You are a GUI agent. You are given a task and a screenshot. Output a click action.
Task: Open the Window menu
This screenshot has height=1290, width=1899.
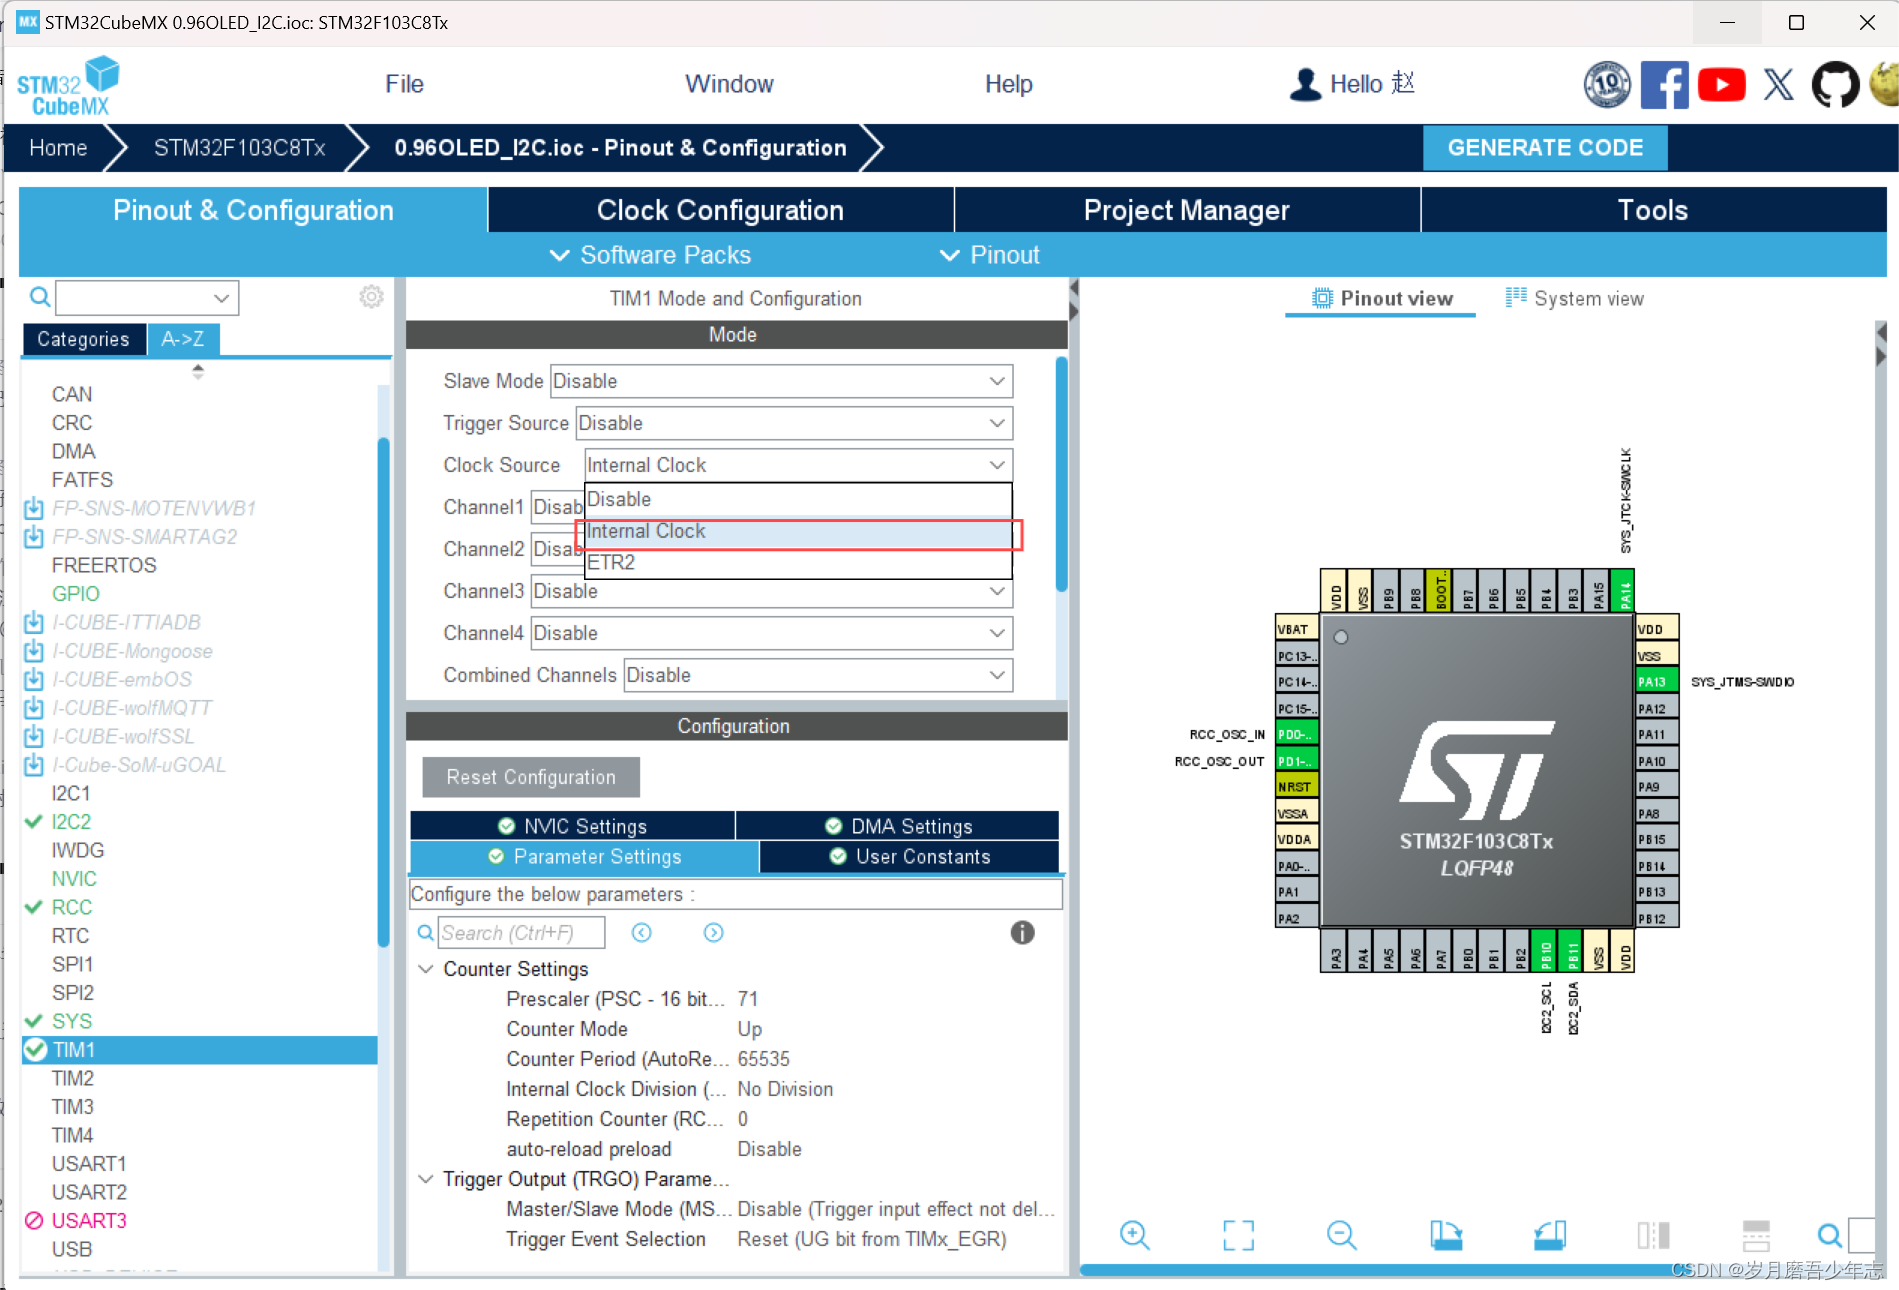click(x=729, y=84)
